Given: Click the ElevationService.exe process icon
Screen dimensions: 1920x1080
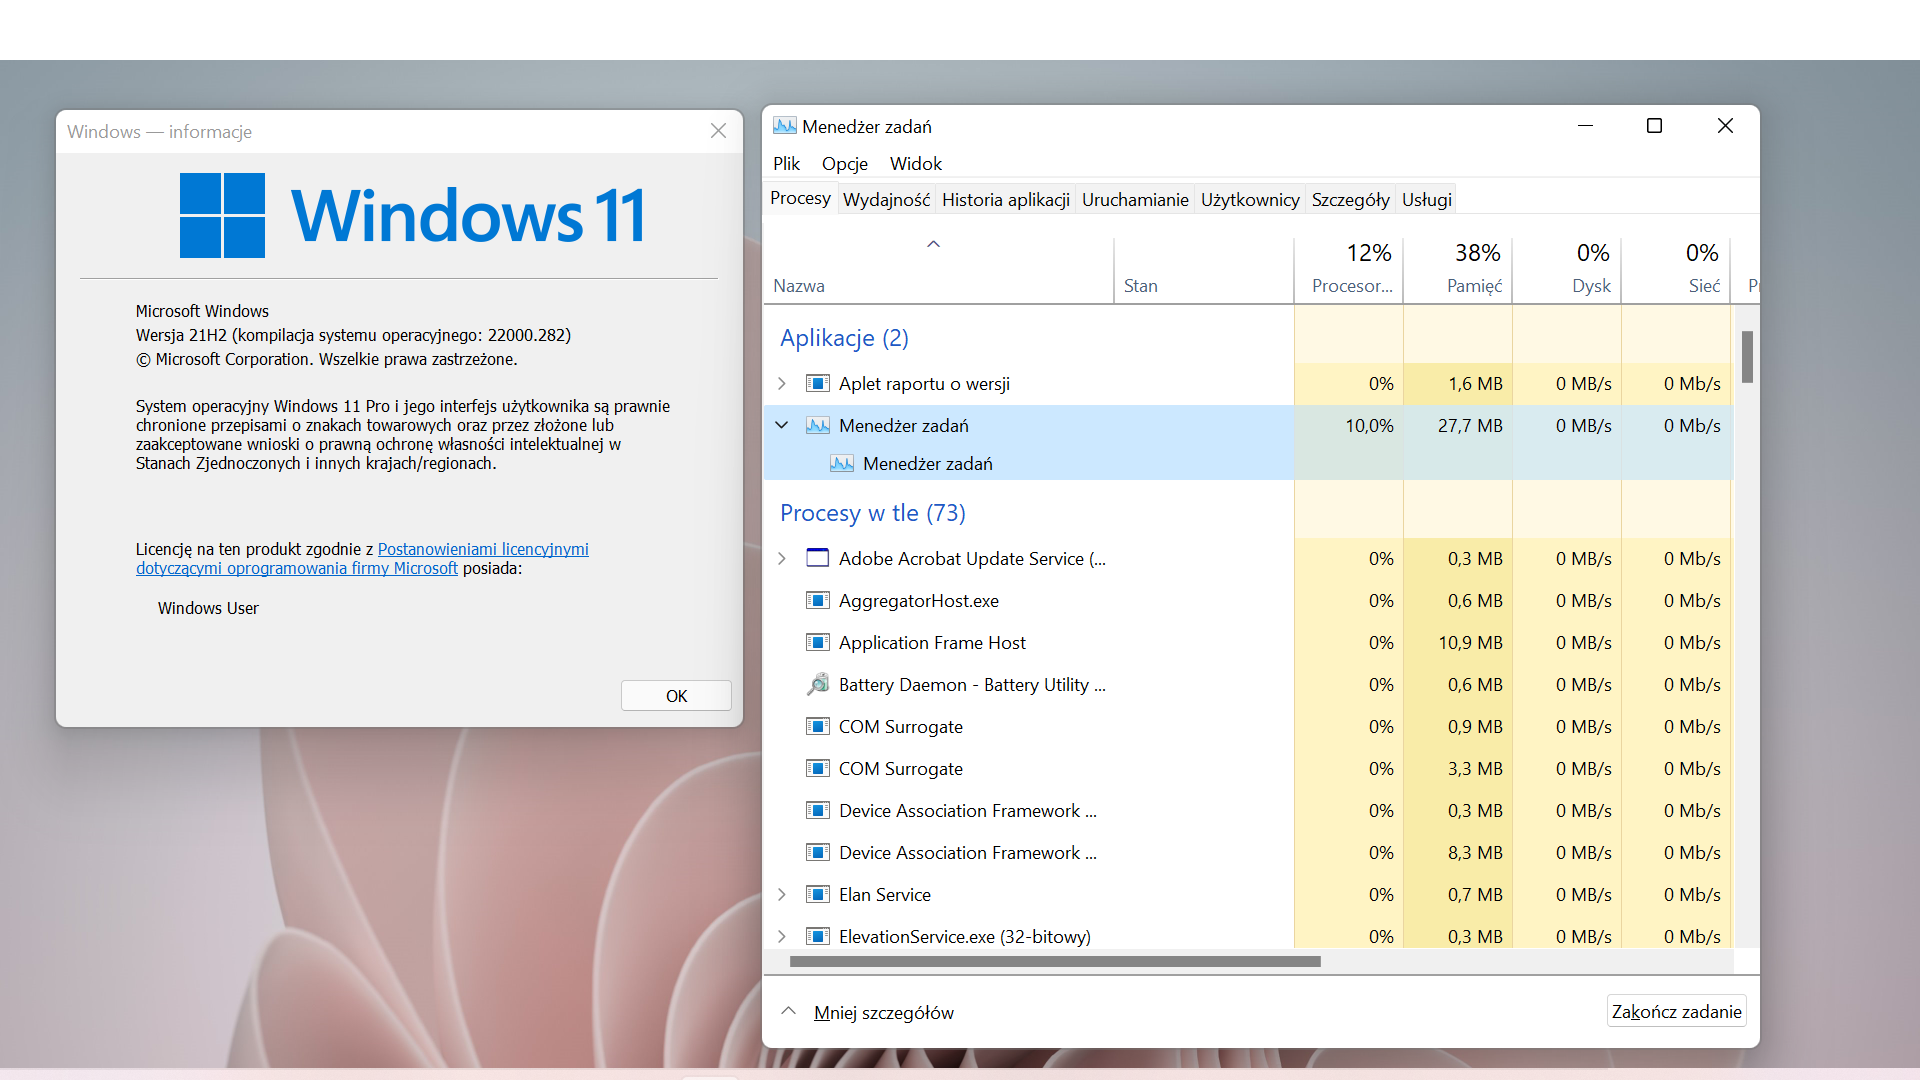Looking at the screenshot, I should click(x=818, y=937).
